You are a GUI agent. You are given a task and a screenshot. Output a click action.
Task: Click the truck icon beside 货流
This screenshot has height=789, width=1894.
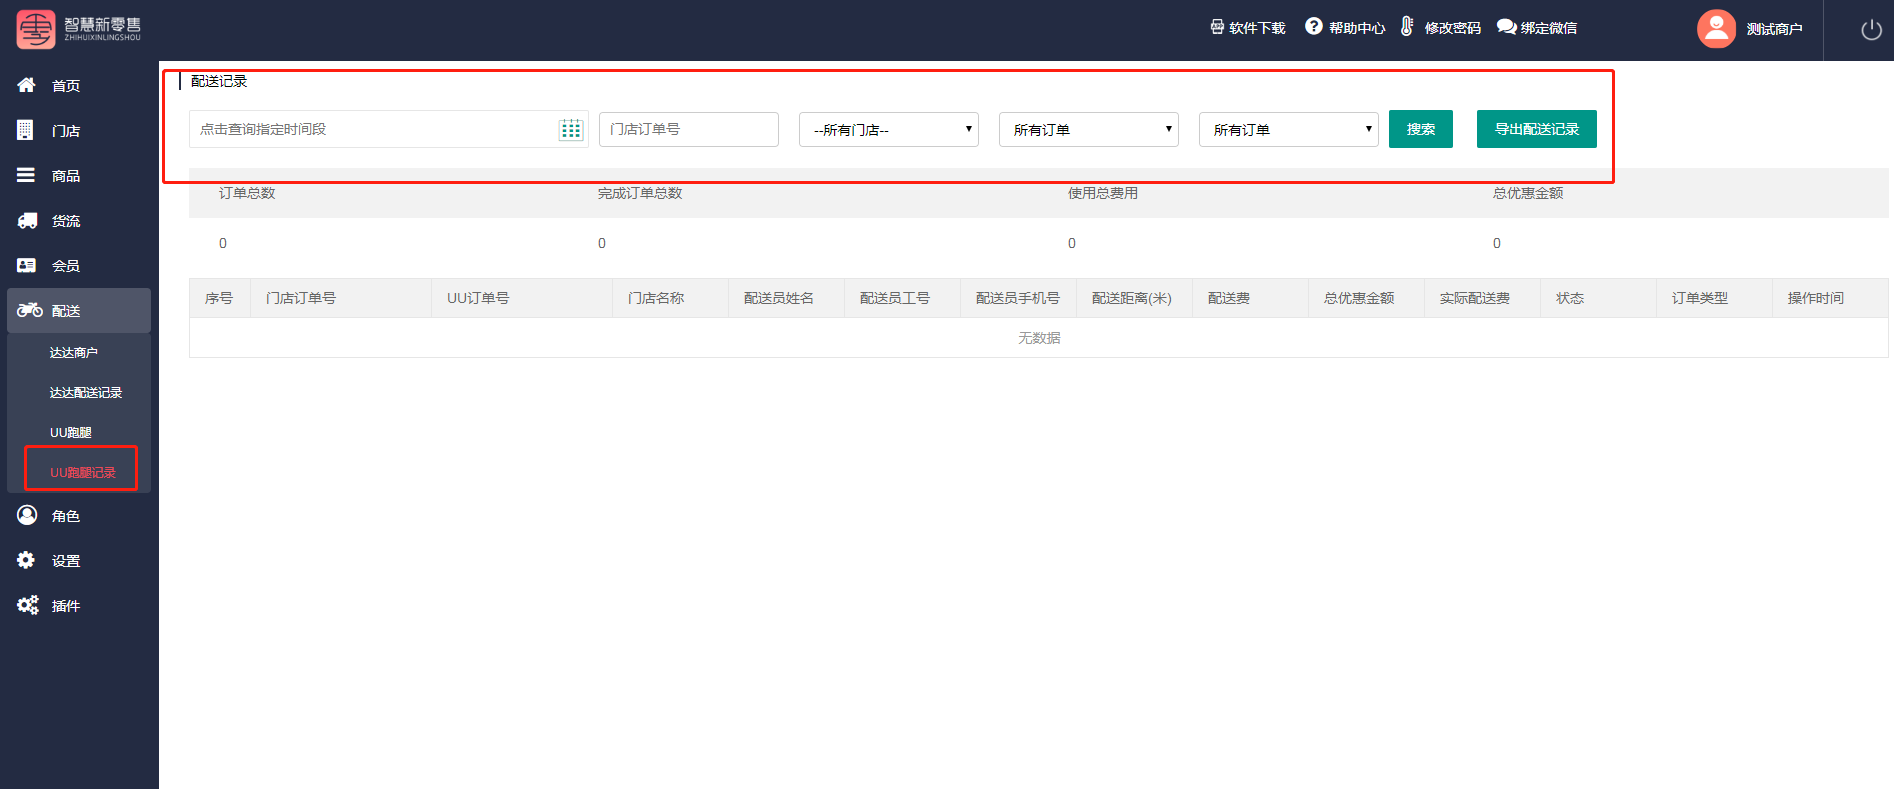tap(27, 220)
